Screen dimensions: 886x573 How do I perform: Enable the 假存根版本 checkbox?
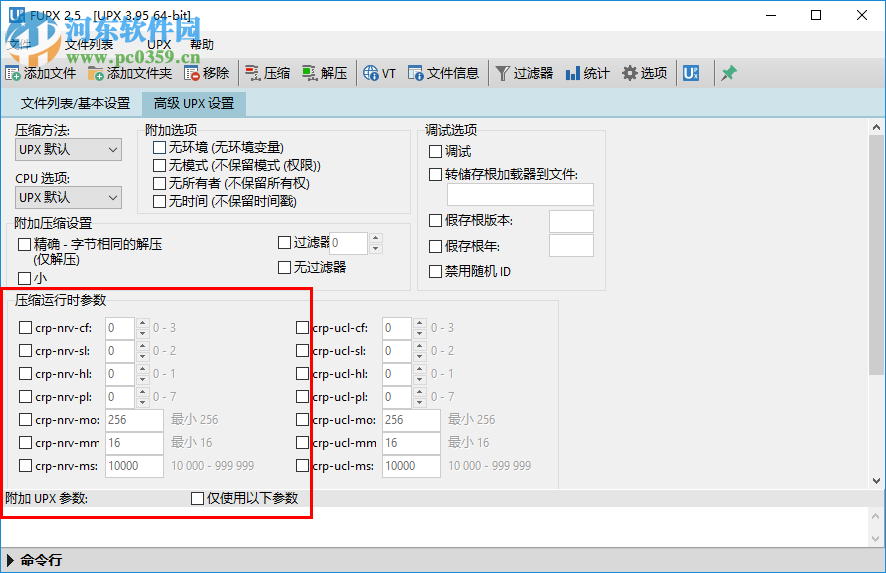(x=435, y=220)
